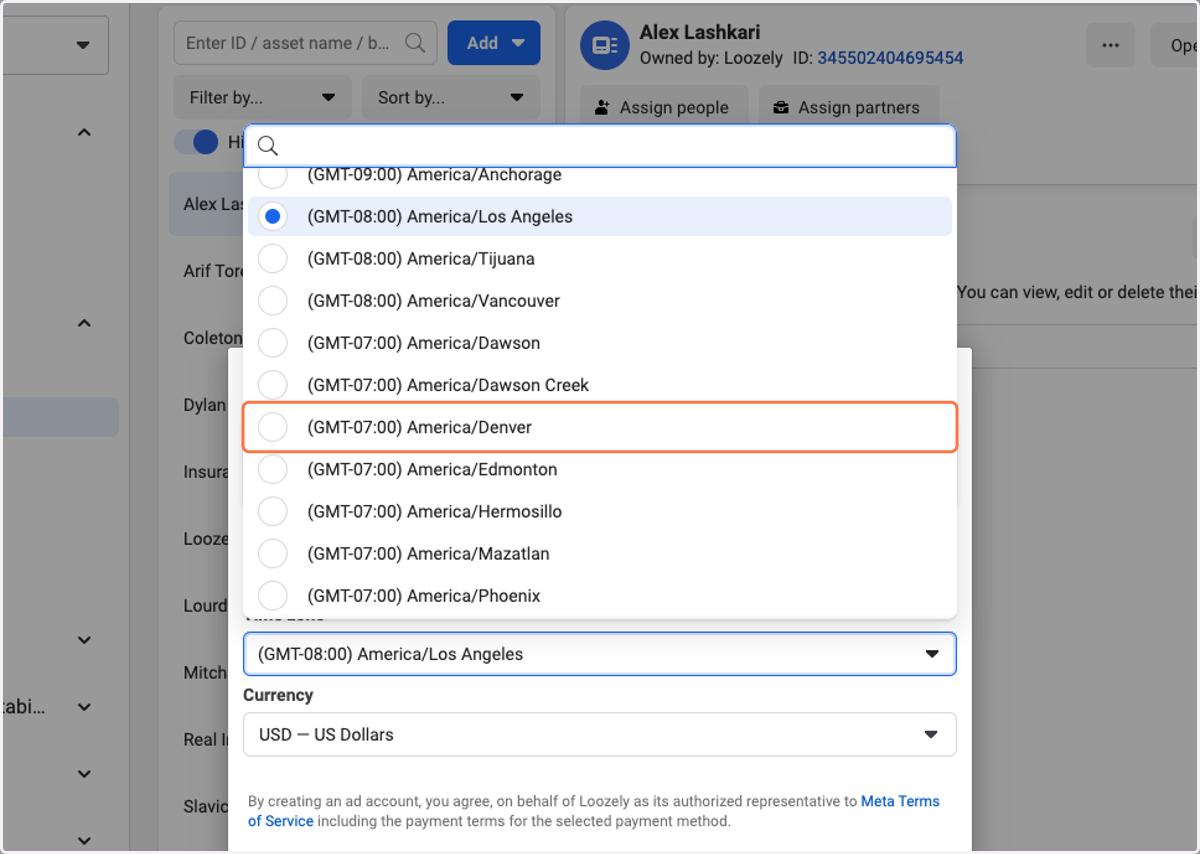Select the America/Edmonton radio option

[273, 469]
